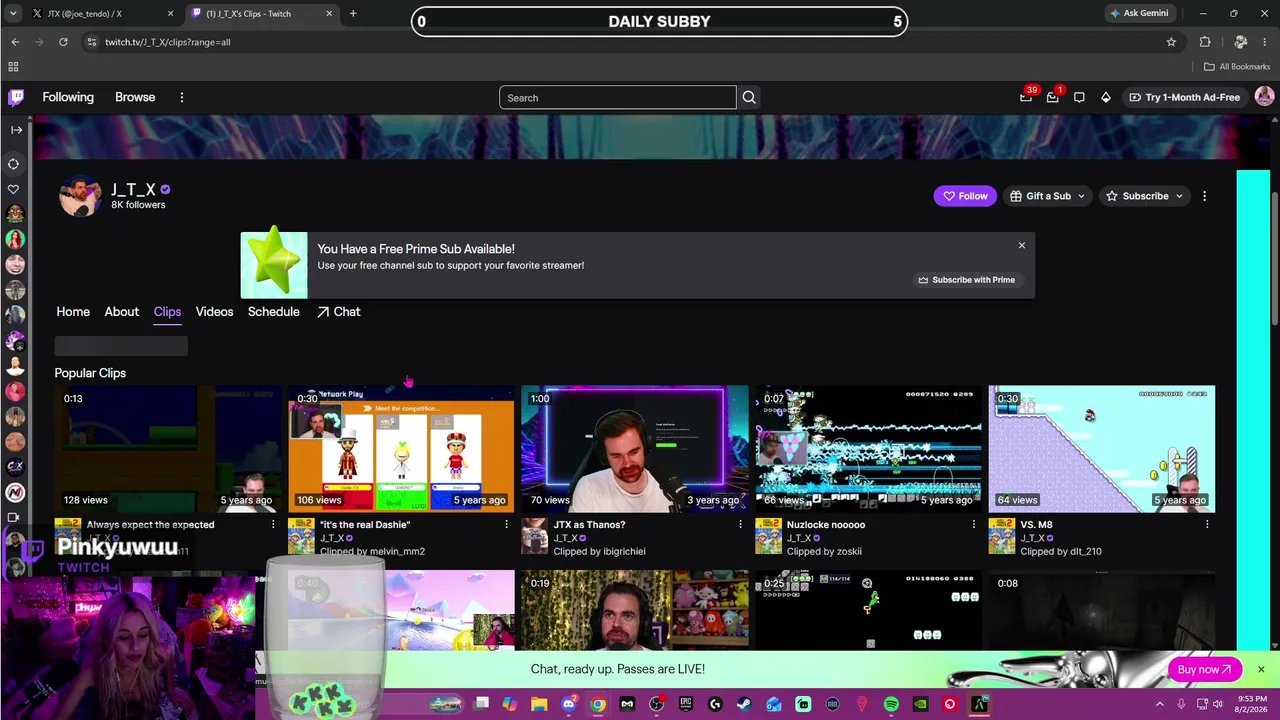The image size is (1280, 720).
Task: Open options for "JTX as Thanos?" clip
Action: (x=740, y=524)
